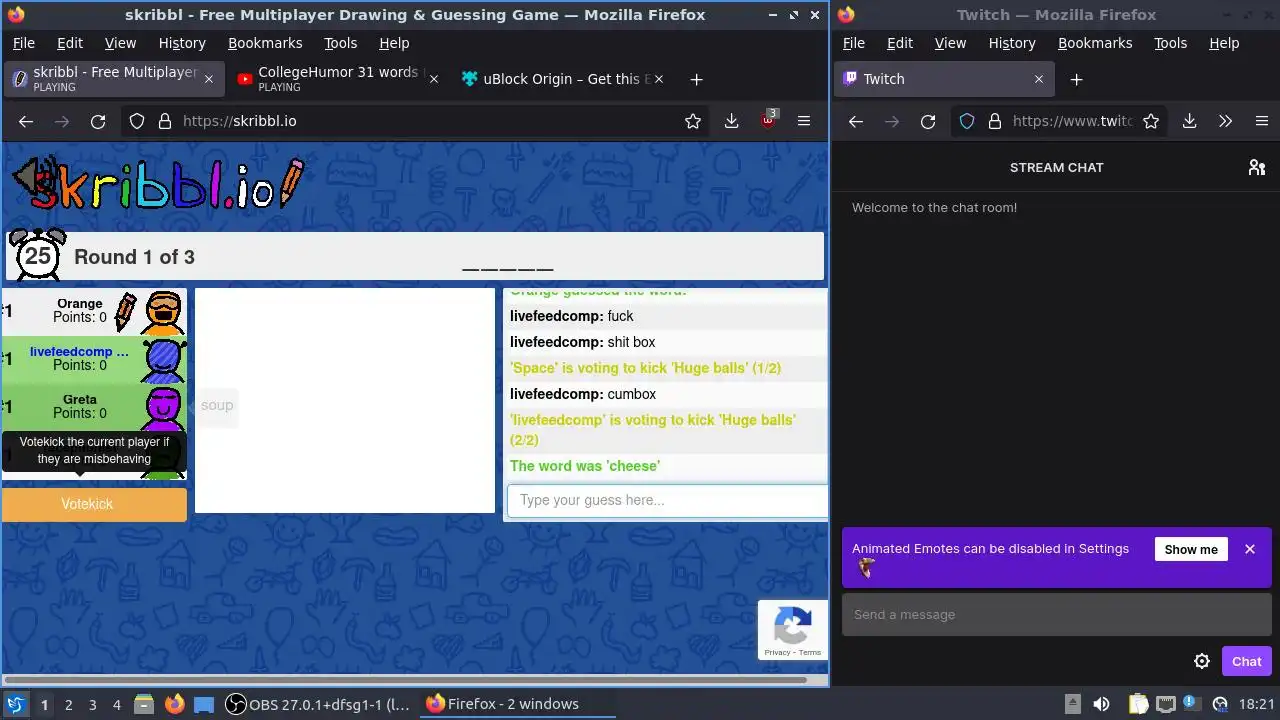This screenshot has width=1280, height=720.
Task: Open Help menu in skribbl Firefox window
Action: [394, 43]
